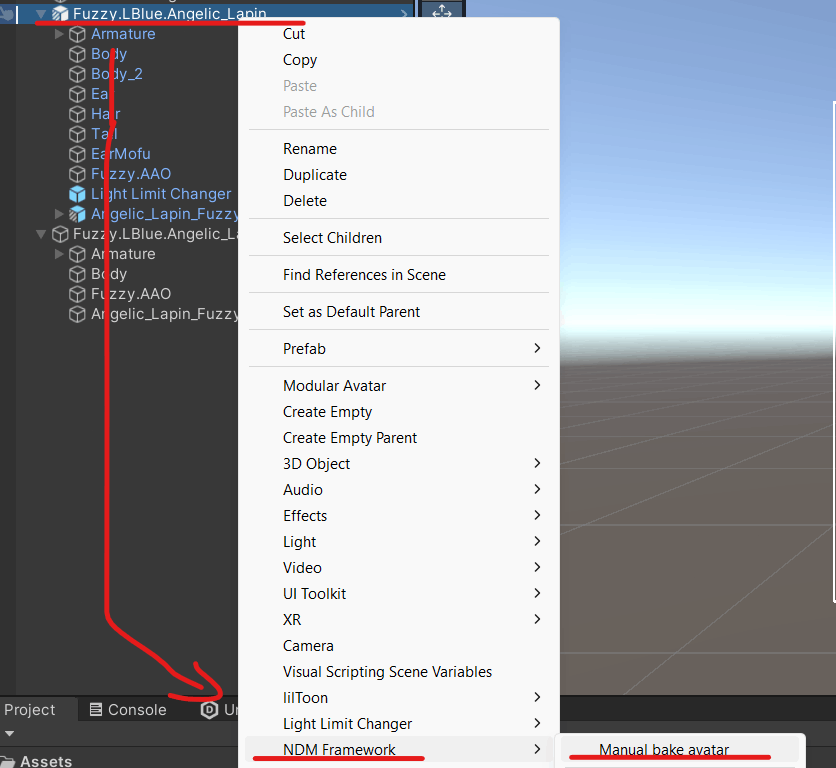Select the grey Body object

109,274
